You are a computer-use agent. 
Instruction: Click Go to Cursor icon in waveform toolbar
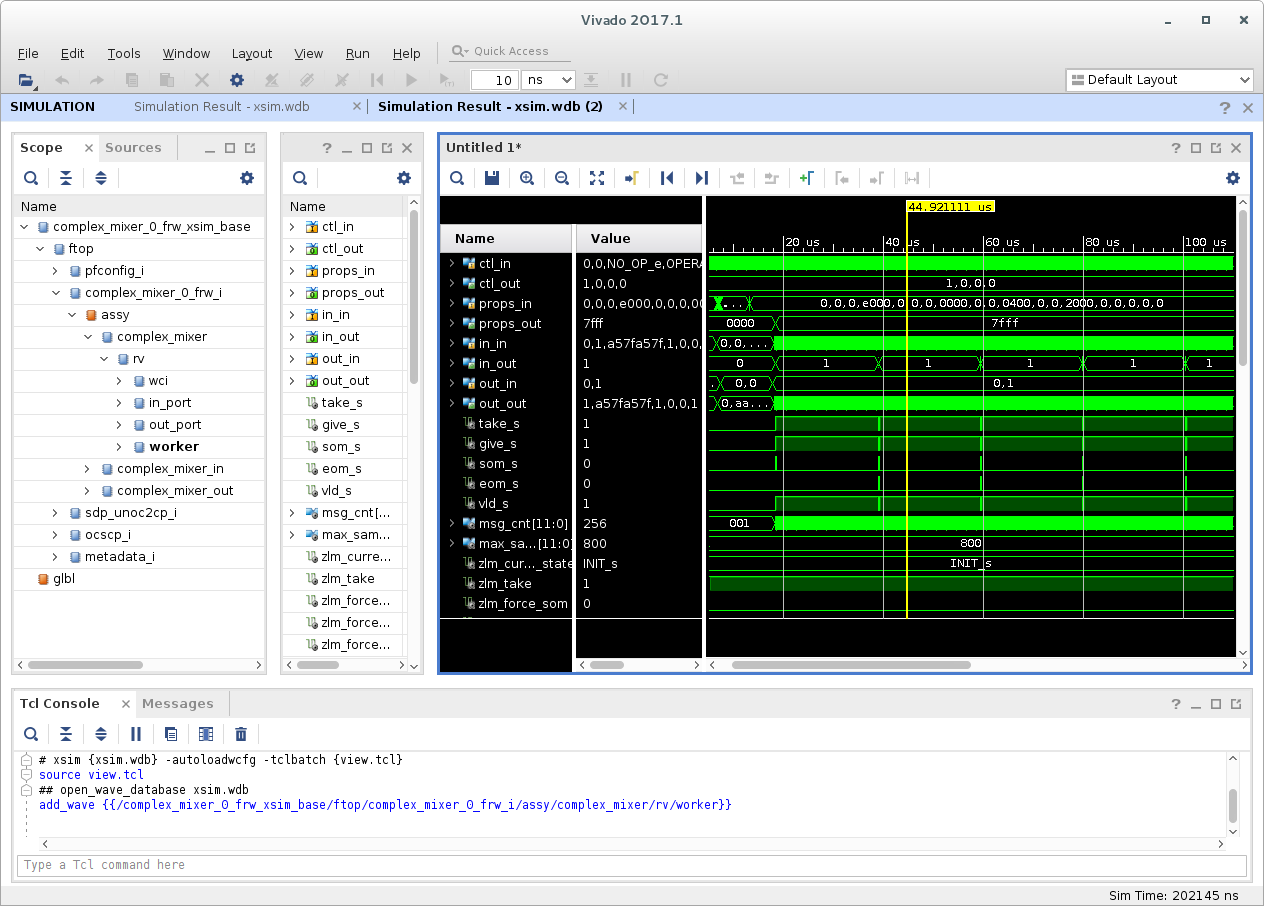[x=632, y=178]
